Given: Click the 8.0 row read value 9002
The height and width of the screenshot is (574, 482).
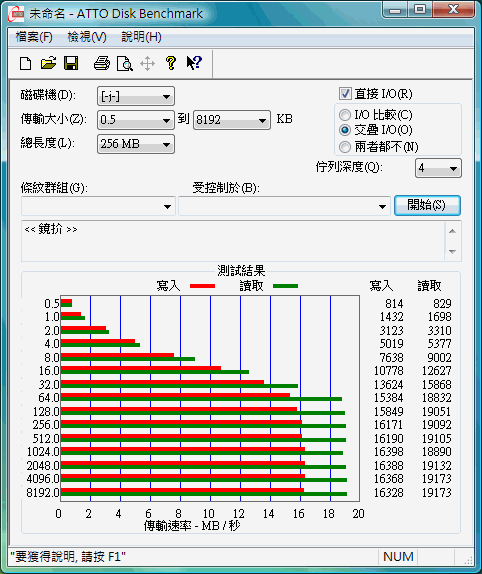Looking at the screenshot, I should click(x=439, y=358).
